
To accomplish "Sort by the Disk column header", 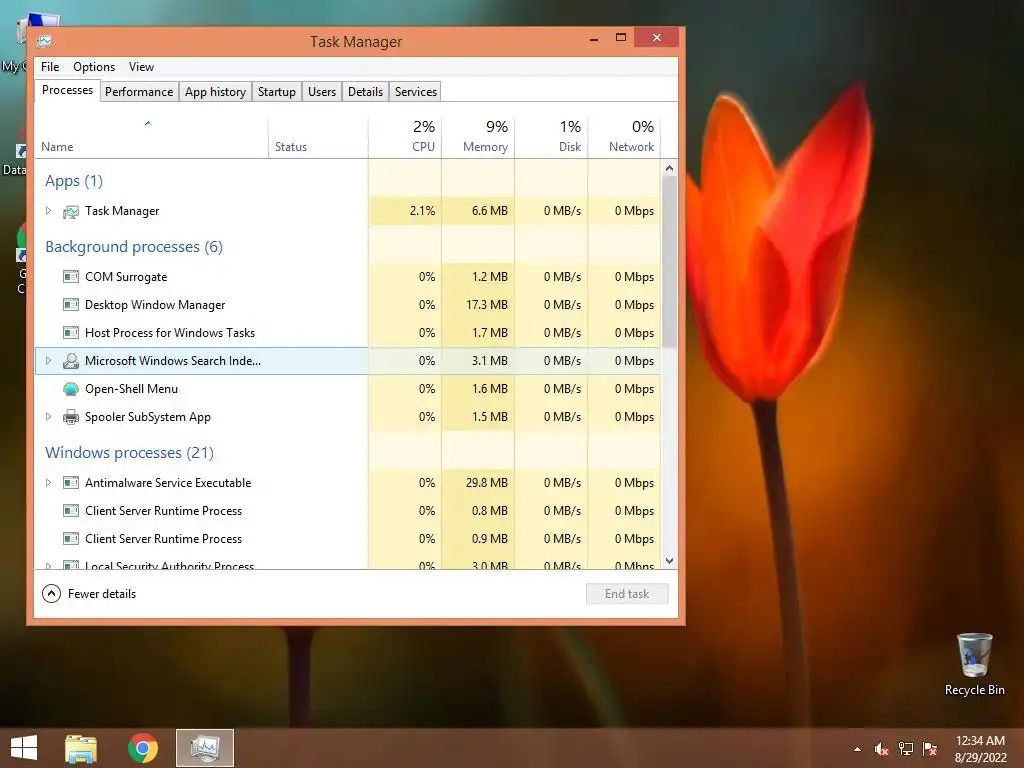I will pos(551,137).
